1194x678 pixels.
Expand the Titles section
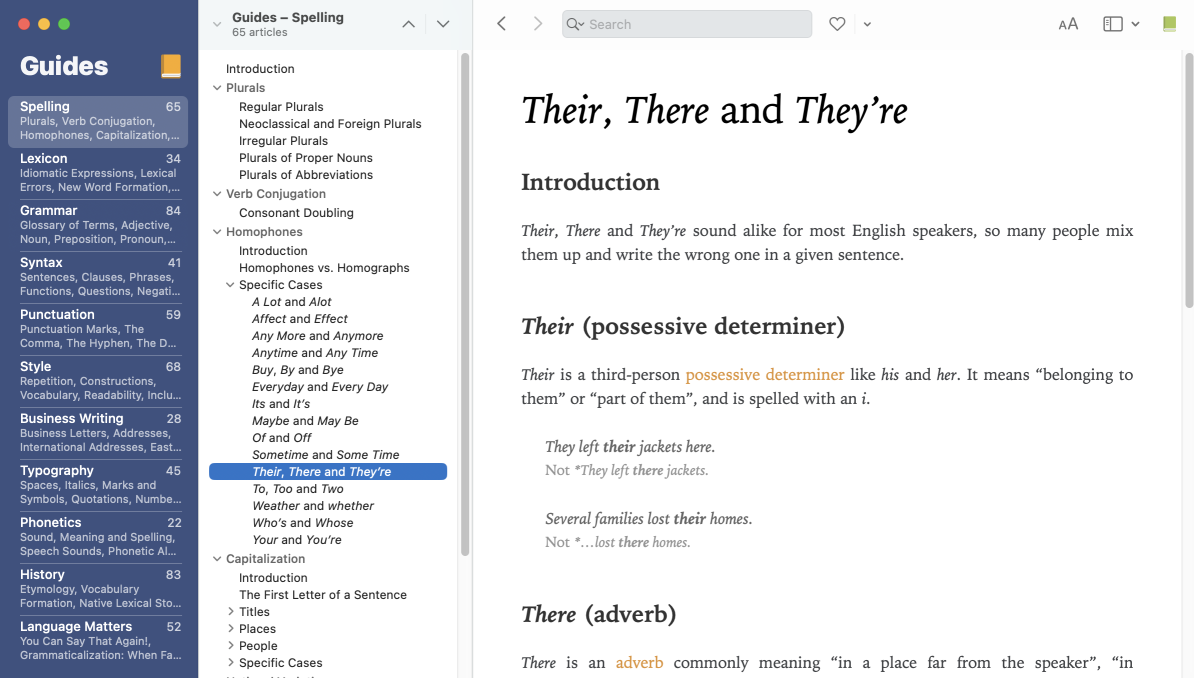(231, 612)
